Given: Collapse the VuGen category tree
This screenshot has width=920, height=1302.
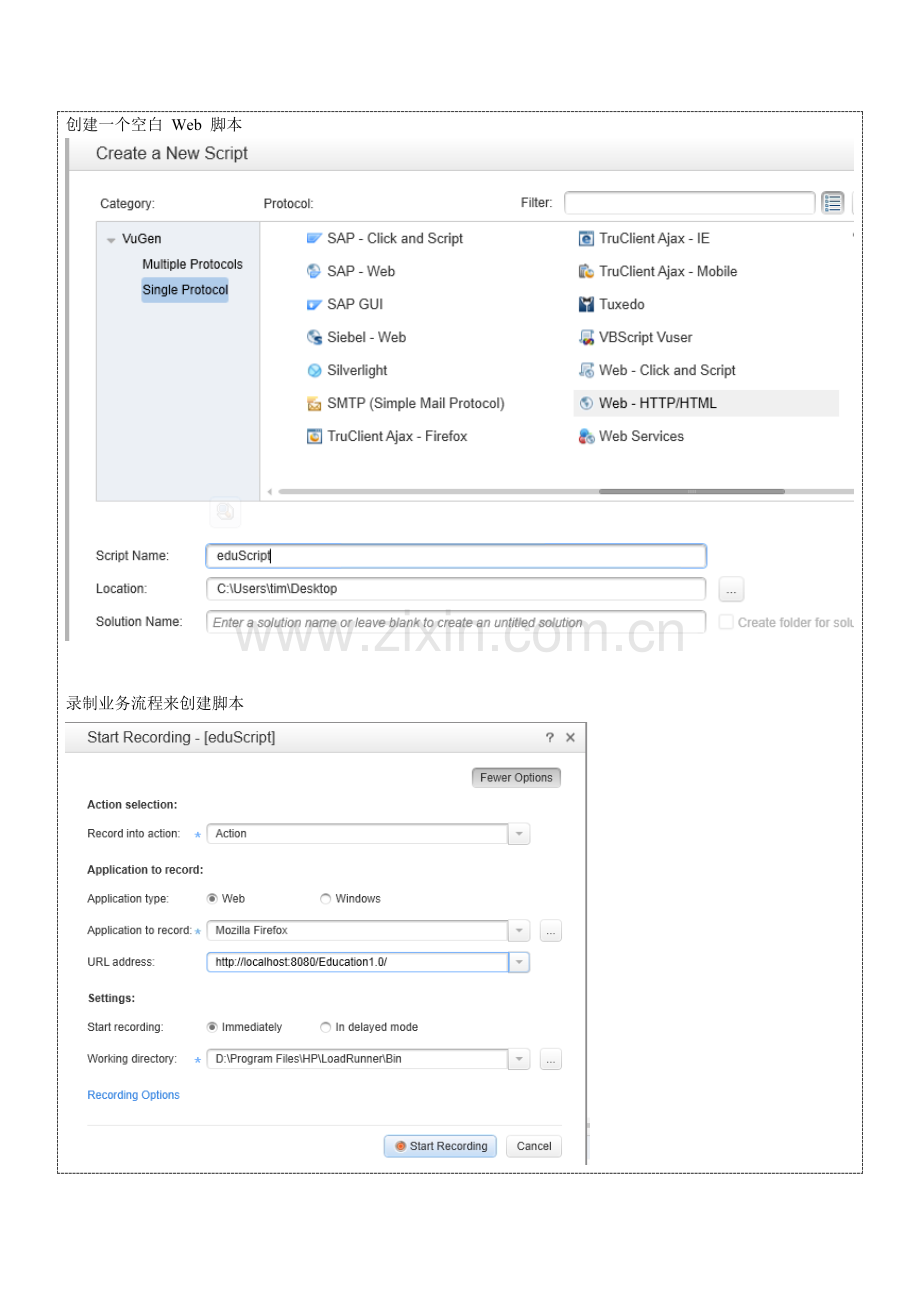Looking at the screenshot, I should [111, 238].
